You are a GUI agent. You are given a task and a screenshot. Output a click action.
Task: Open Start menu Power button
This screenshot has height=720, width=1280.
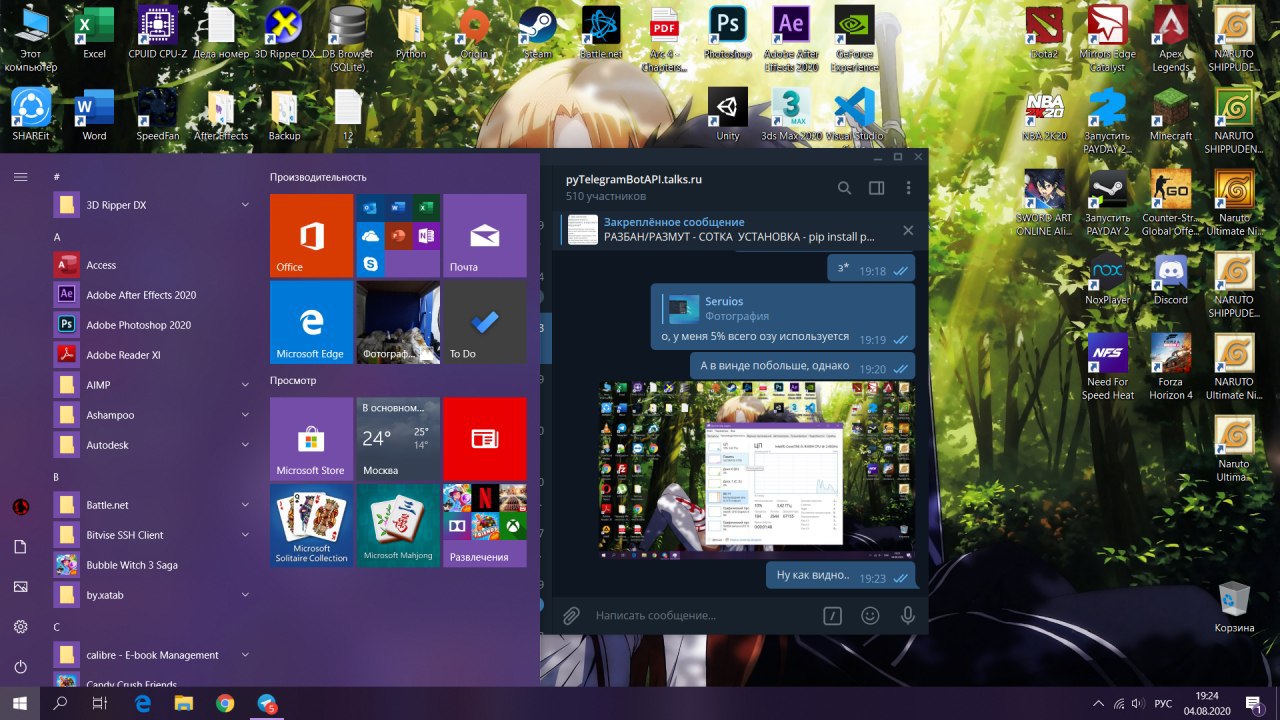tap(20, 667)
